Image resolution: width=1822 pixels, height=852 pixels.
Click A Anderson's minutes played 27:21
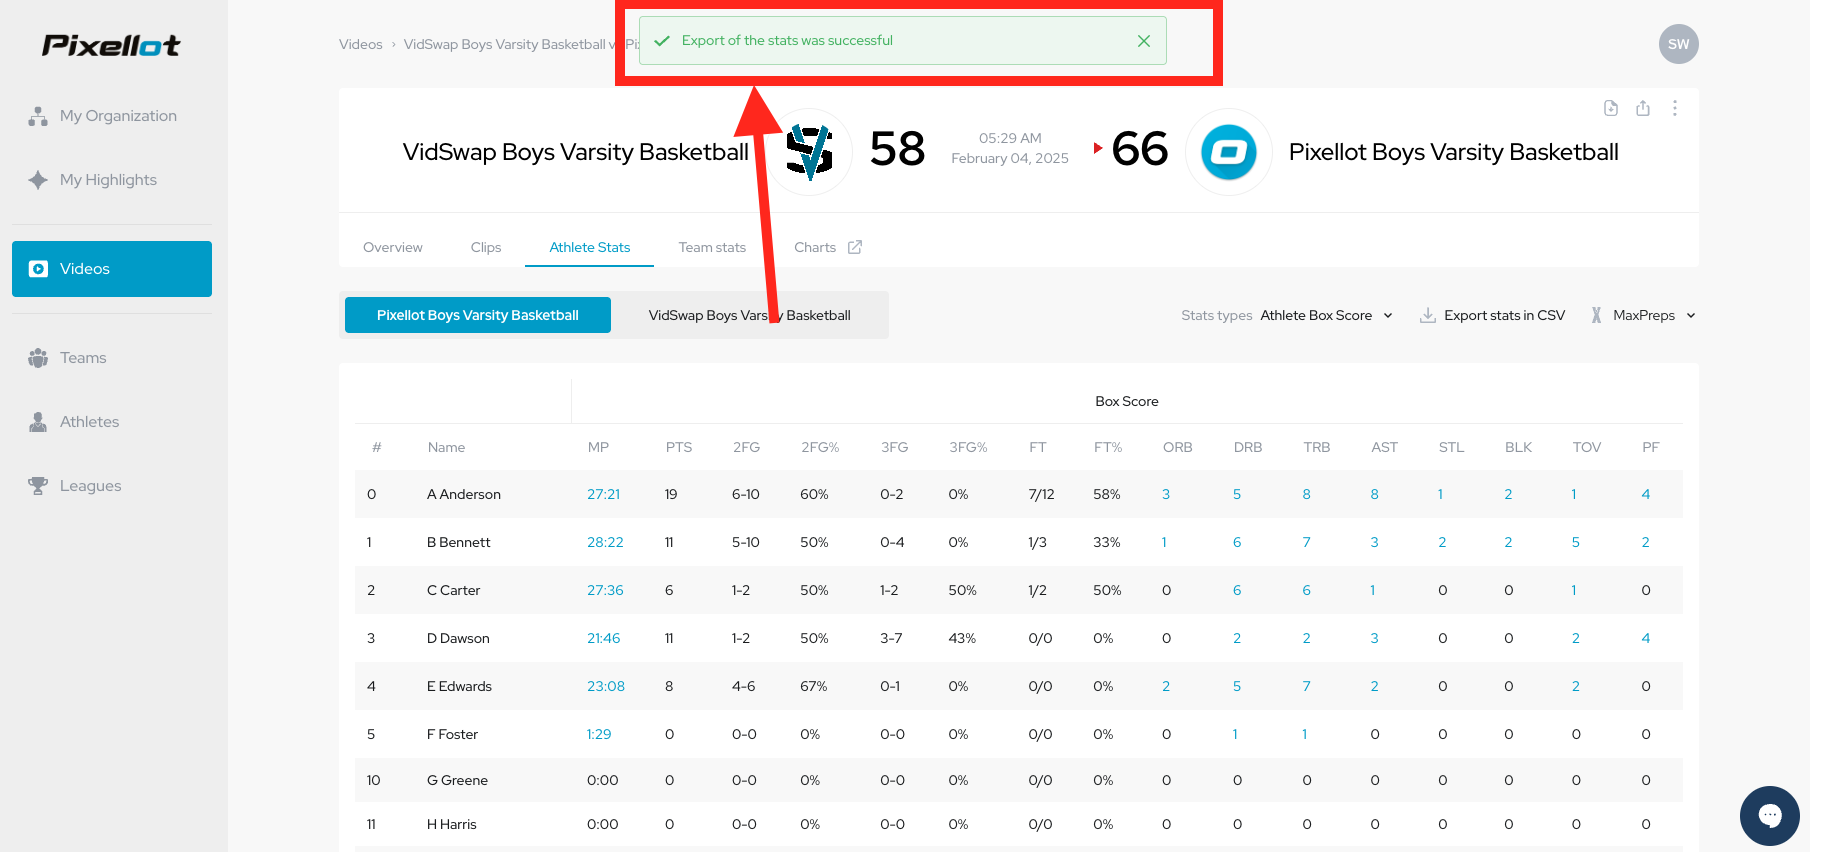pos(604,494)
